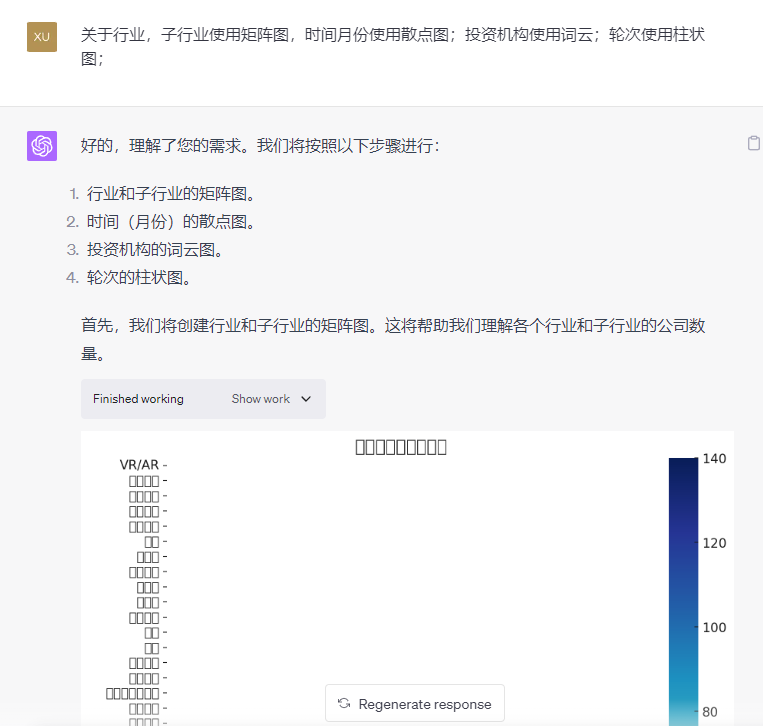Image resolution: width=763 pixels, height=726 pixels.
Task: Select list item 行业和子行业的矩阵图
Action: coord(171,194)
